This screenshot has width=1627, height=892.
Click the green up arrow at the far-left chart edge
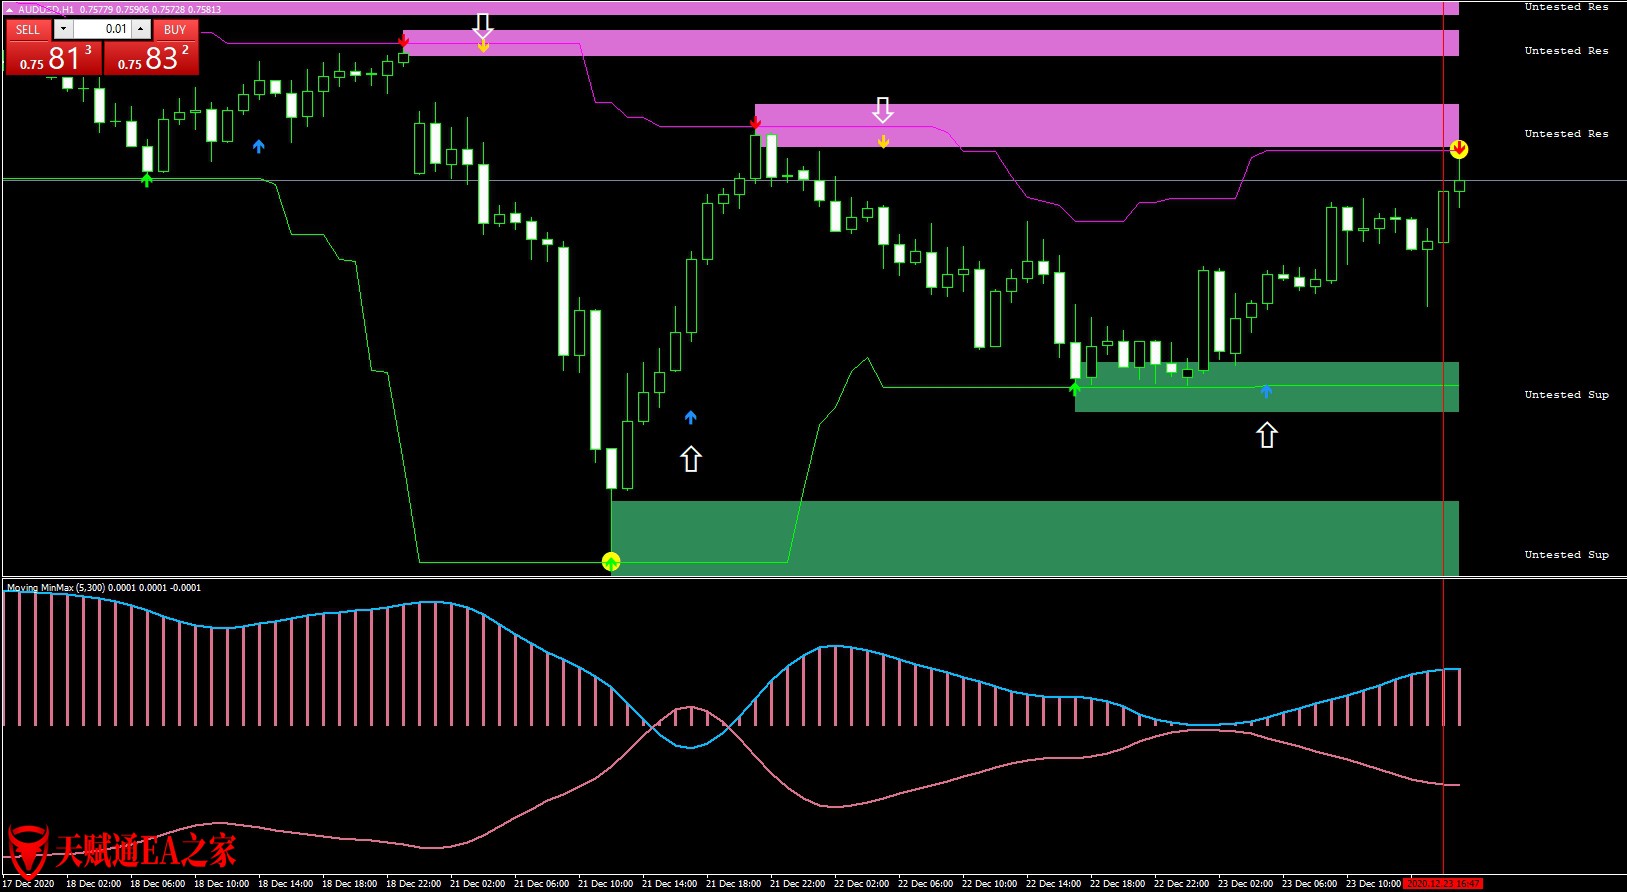coord(147,180)
